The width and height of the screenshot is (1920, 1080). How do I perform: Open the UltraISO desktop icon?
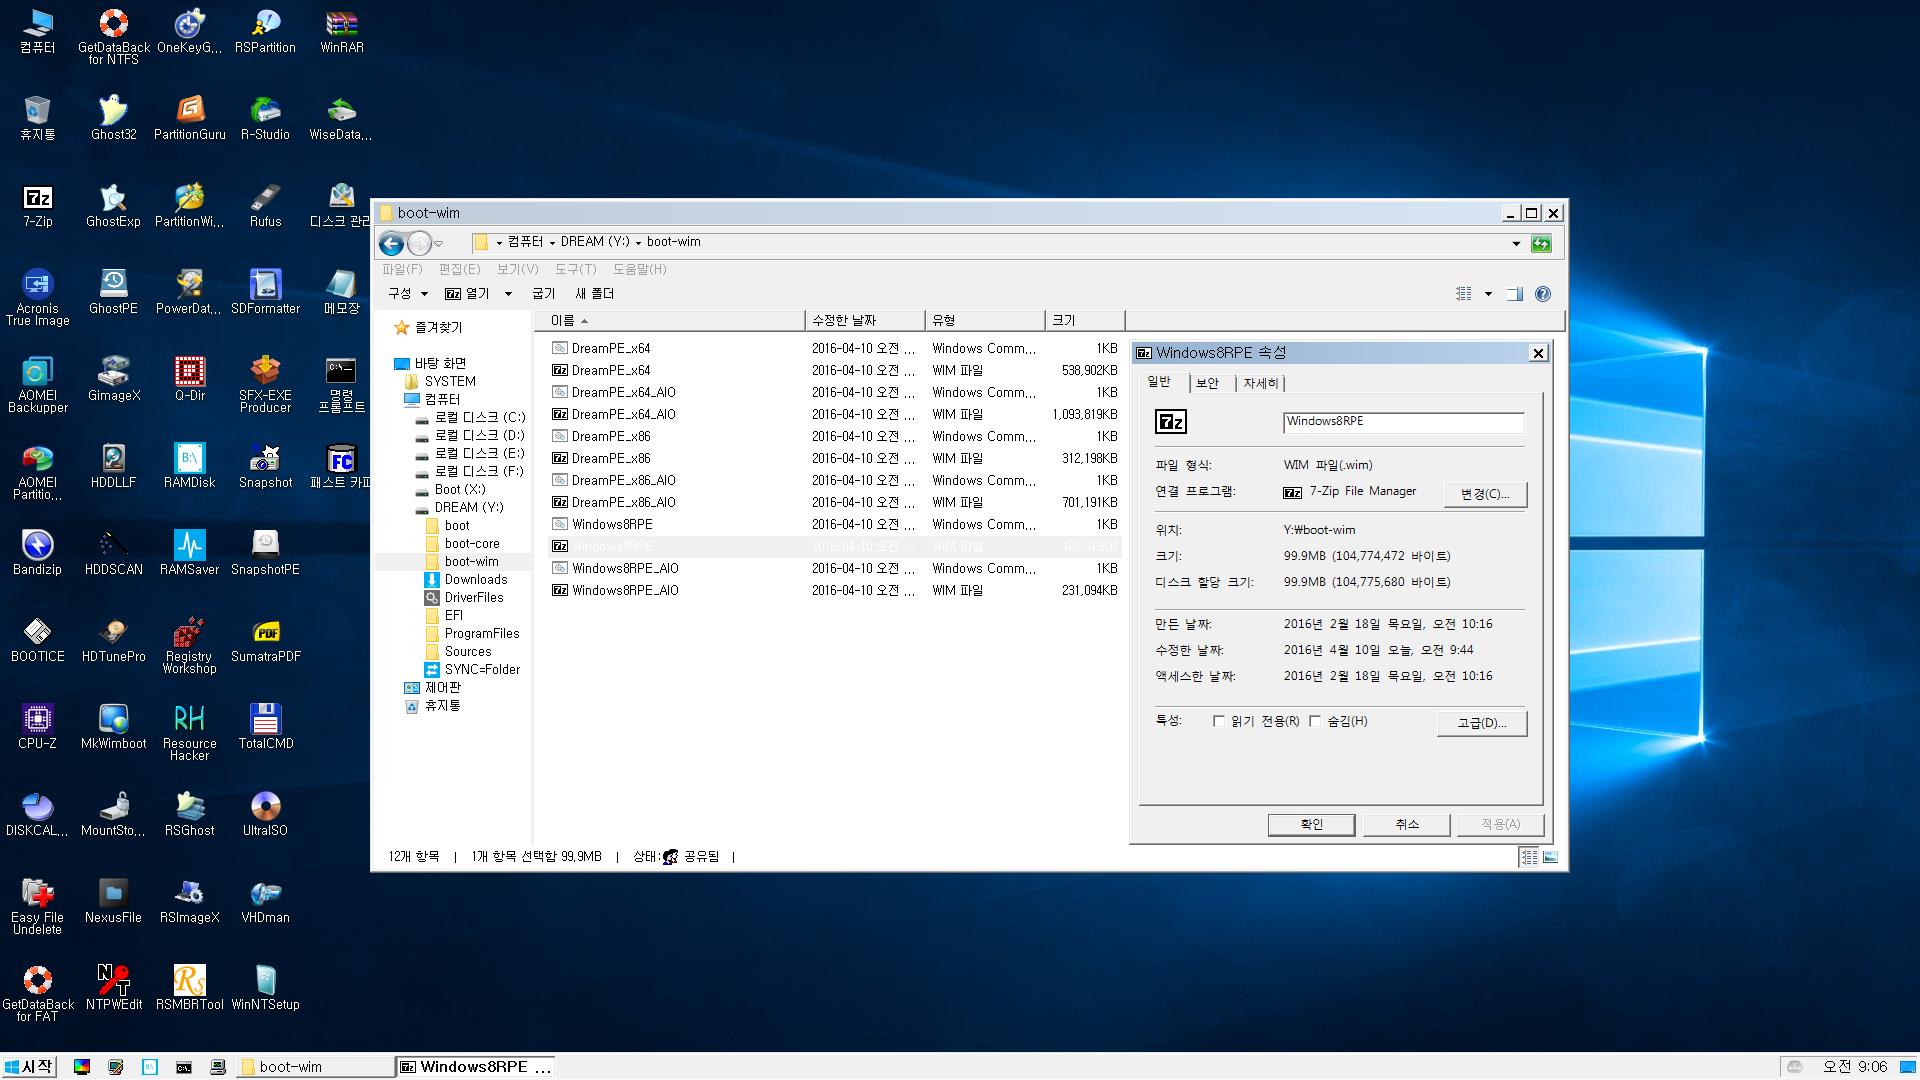265,814
